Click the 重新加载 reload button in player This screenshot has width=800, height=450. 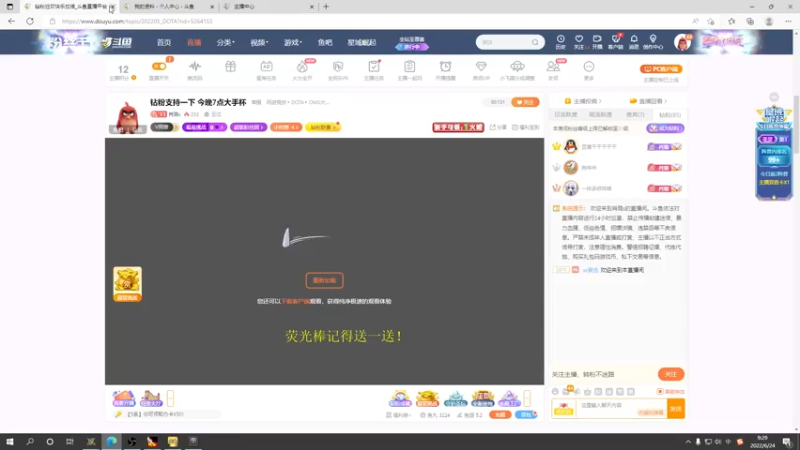324,280
